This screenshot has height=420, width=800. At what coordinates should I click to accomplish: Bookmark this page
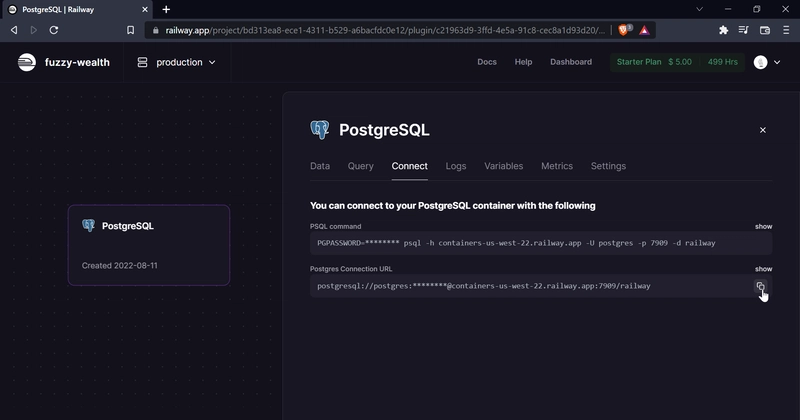(x=131, y=30)
